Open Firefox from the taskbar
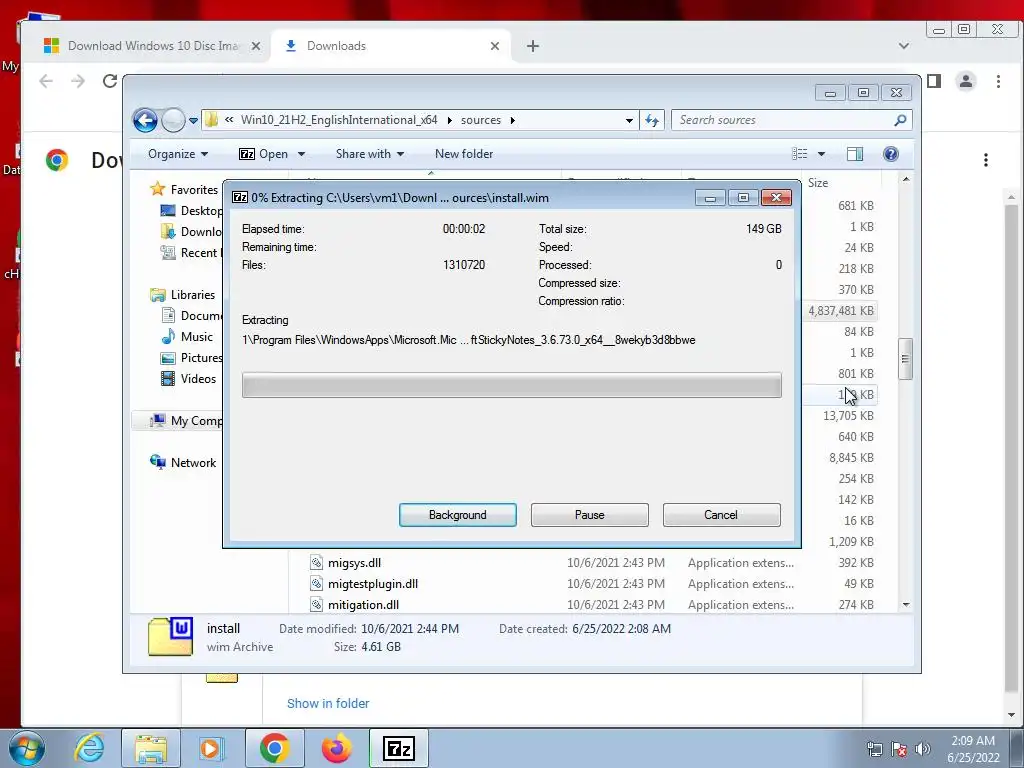Image resolution: width=1024 pixels, height=768 pixels. click(337, 748)
